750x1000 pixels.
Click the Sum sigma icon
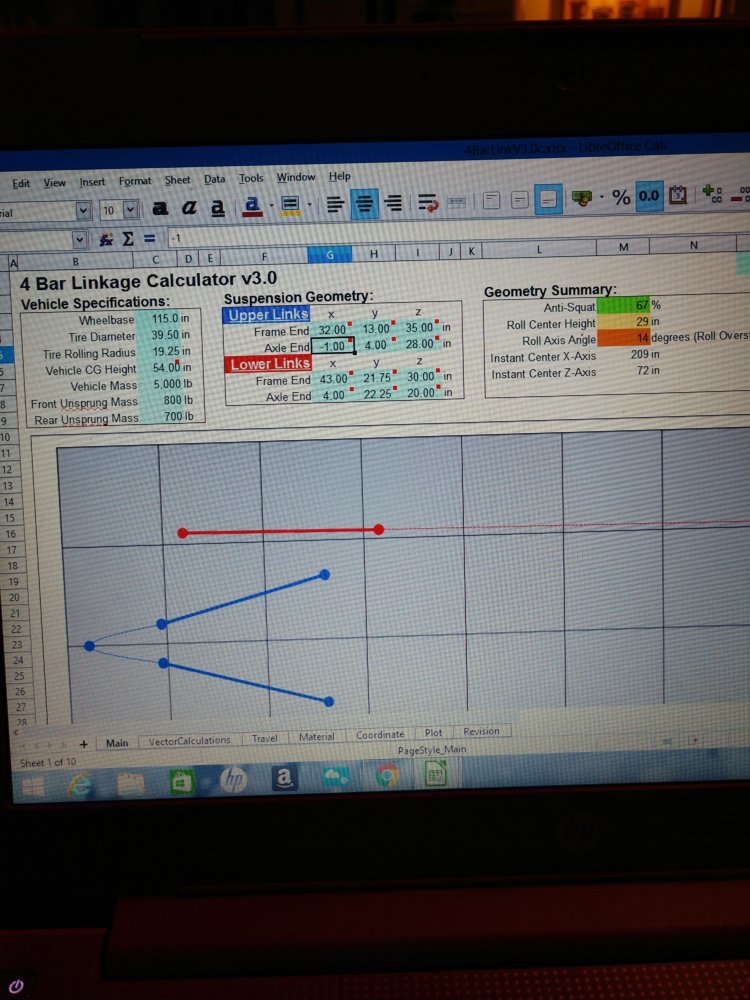[x=127, y=239]
